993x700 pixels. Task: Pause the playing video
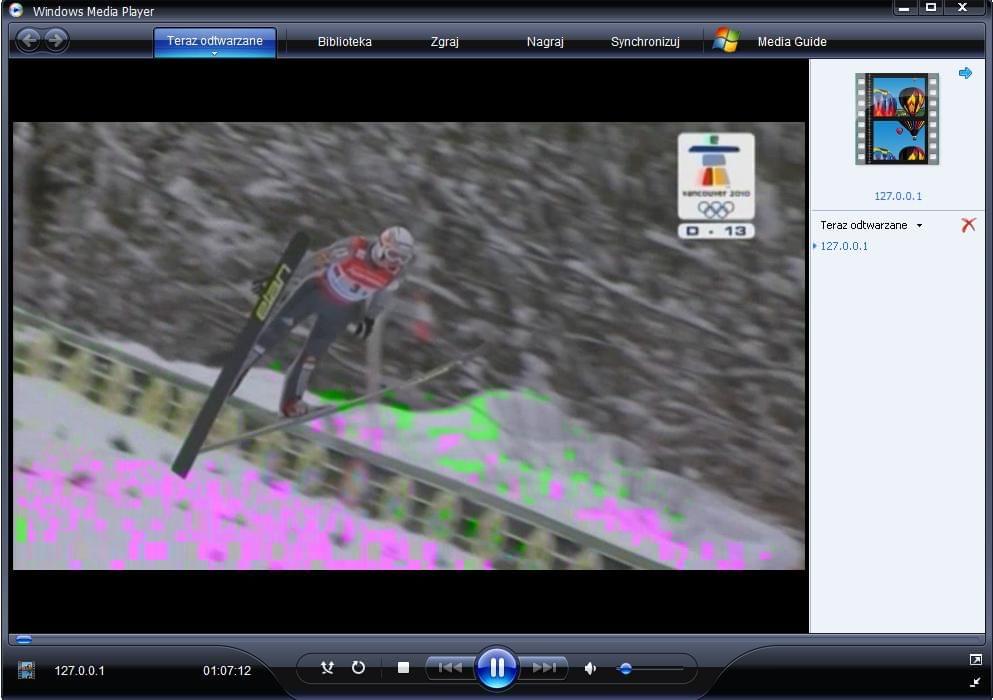496,667
